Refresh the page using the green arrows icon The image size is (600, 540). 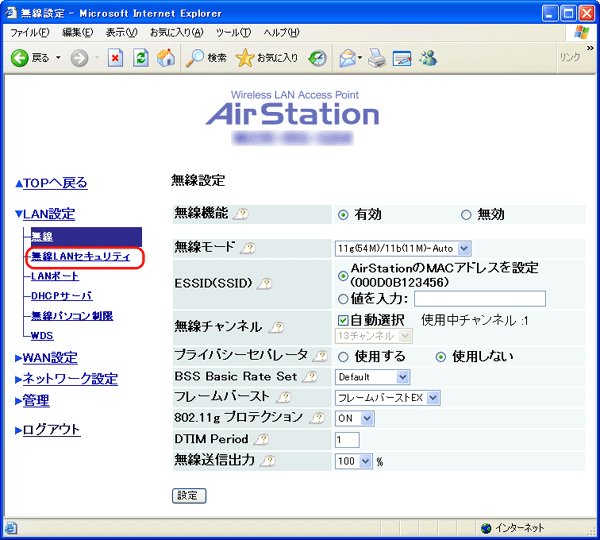(x=141, y=58)
